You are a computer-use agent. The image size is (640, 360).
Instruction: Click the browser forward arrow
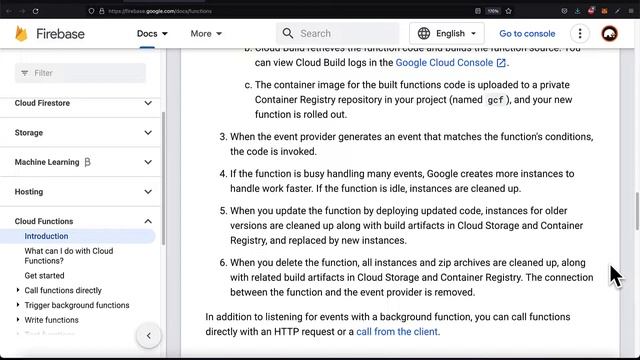coord(22,11)
